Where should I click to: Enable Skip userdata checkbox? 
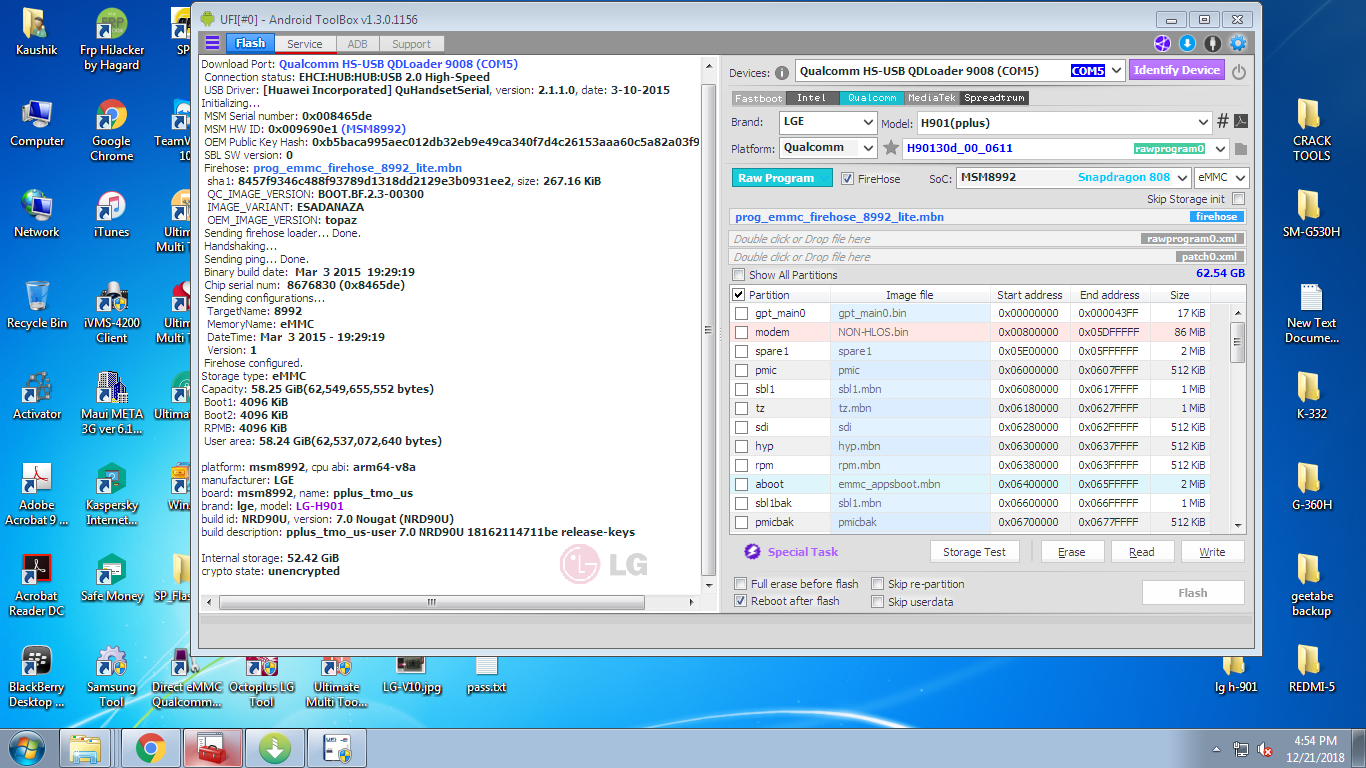[x=877, y=602]
